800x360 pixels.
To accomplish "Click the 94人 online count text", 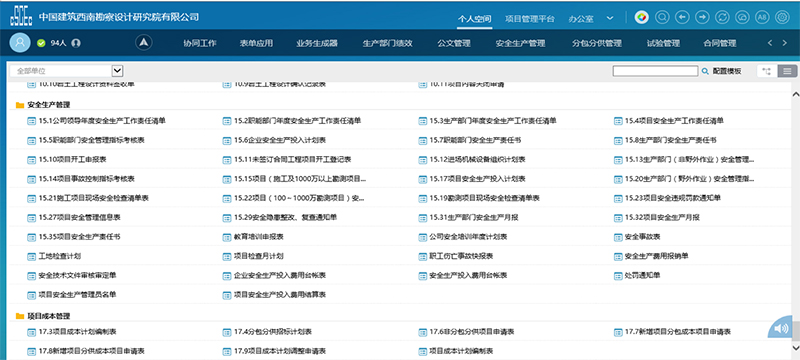I will [59, 43].
